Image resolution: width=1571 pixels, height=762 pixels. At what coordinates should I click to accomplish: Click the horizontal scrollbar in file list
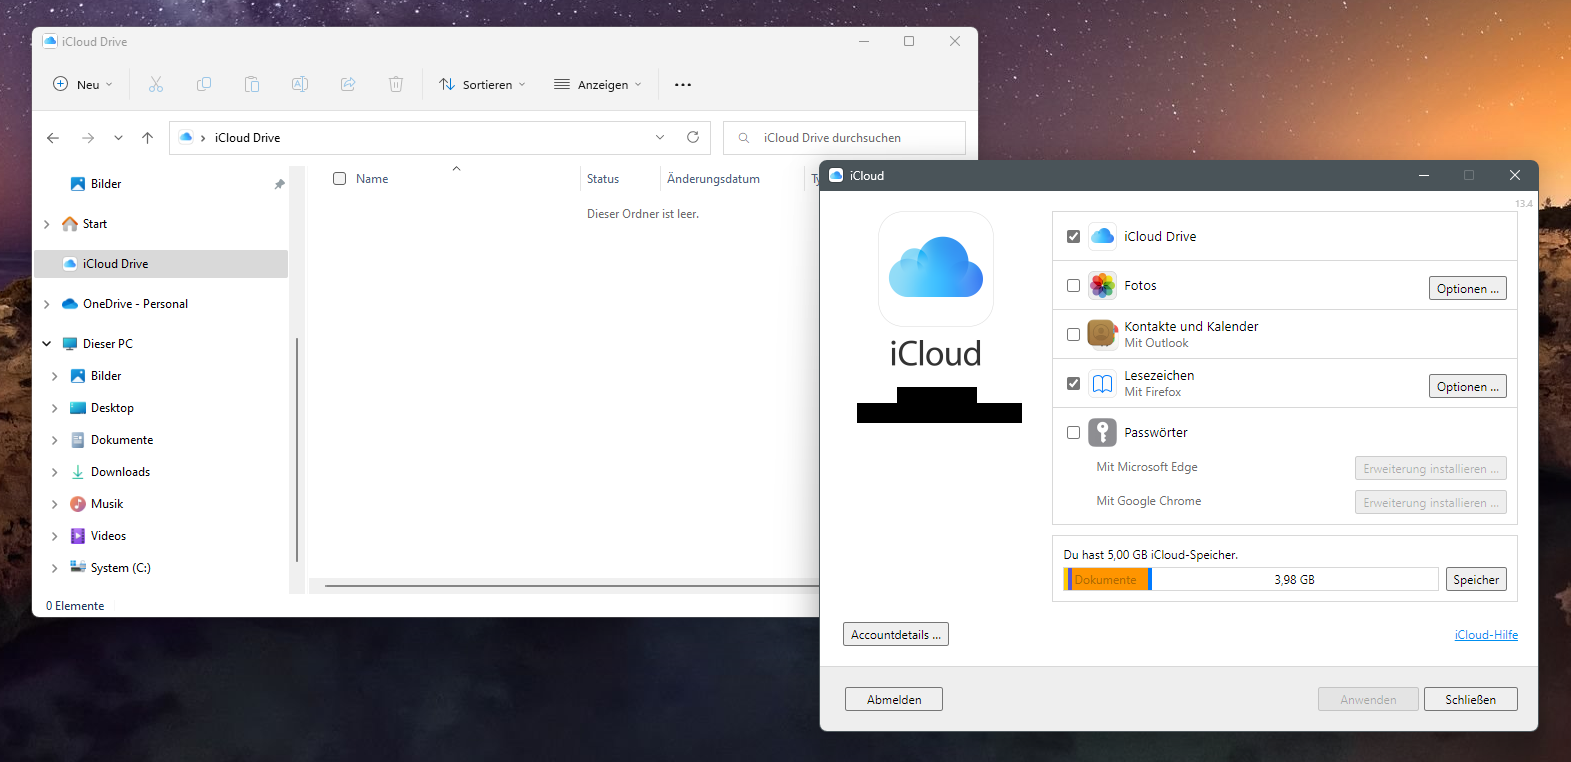[x=572, y=586]
